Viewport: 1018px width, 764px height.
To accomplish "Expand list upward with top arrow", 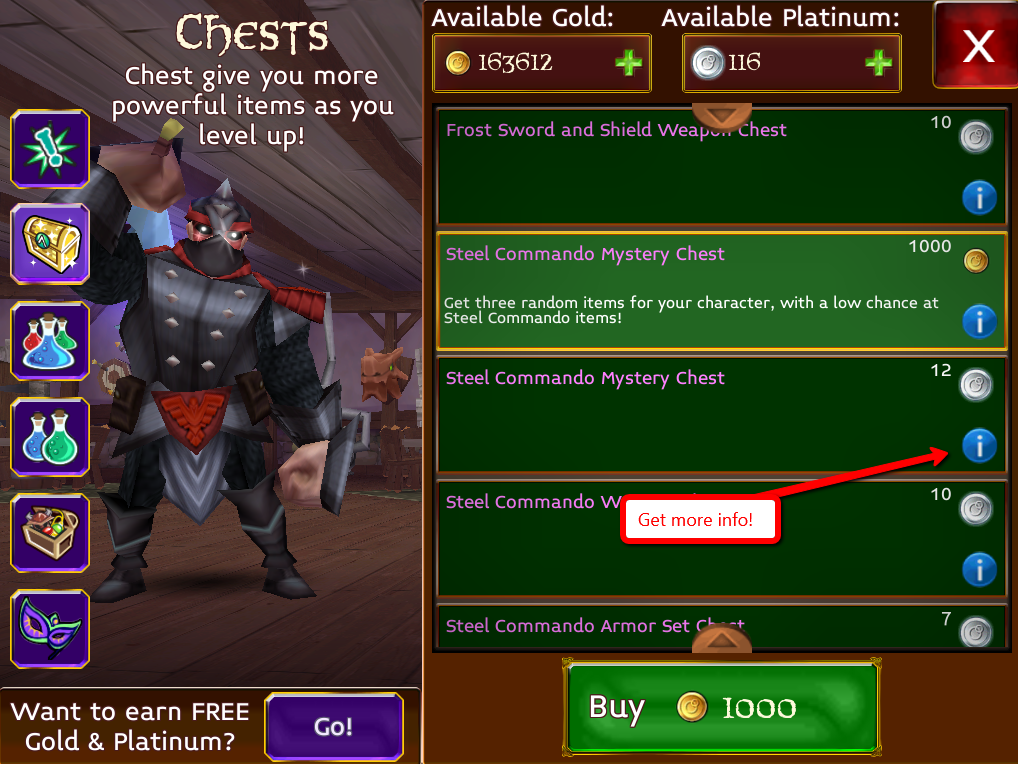I will [722, 116].
